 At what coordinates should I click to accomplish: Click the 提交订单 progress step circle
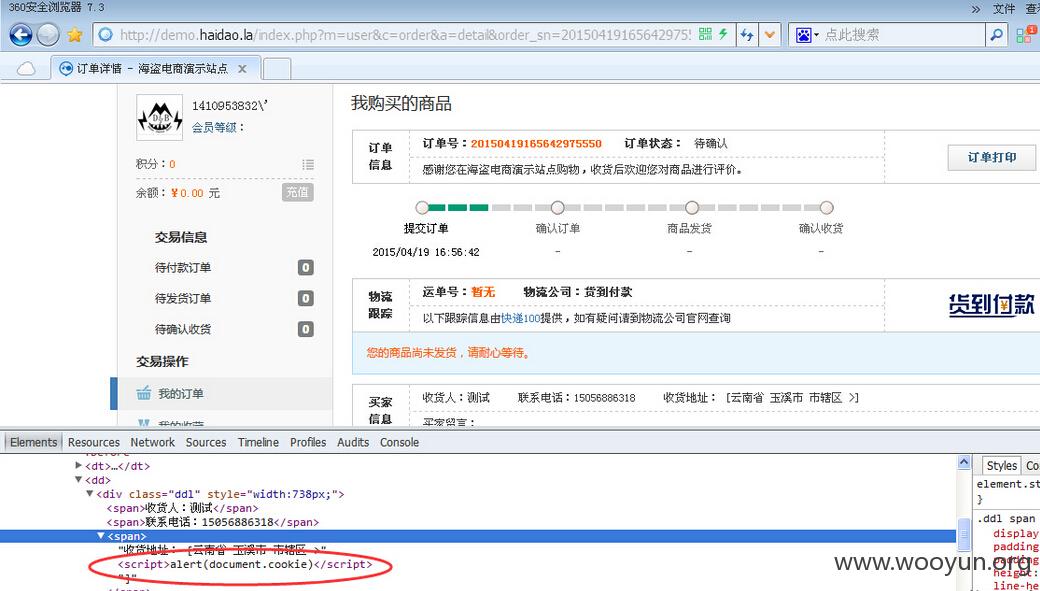pos(422,208)
